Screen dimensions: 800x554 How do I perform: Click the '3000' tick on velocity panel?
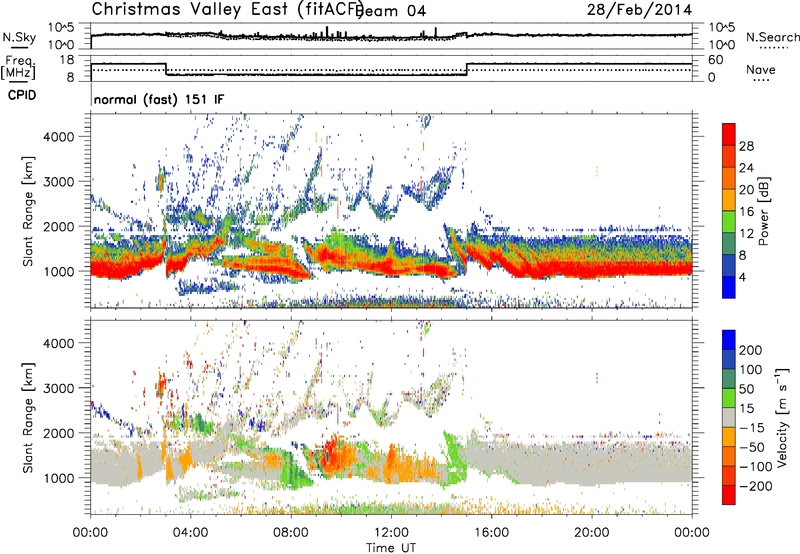coord(59,388)
